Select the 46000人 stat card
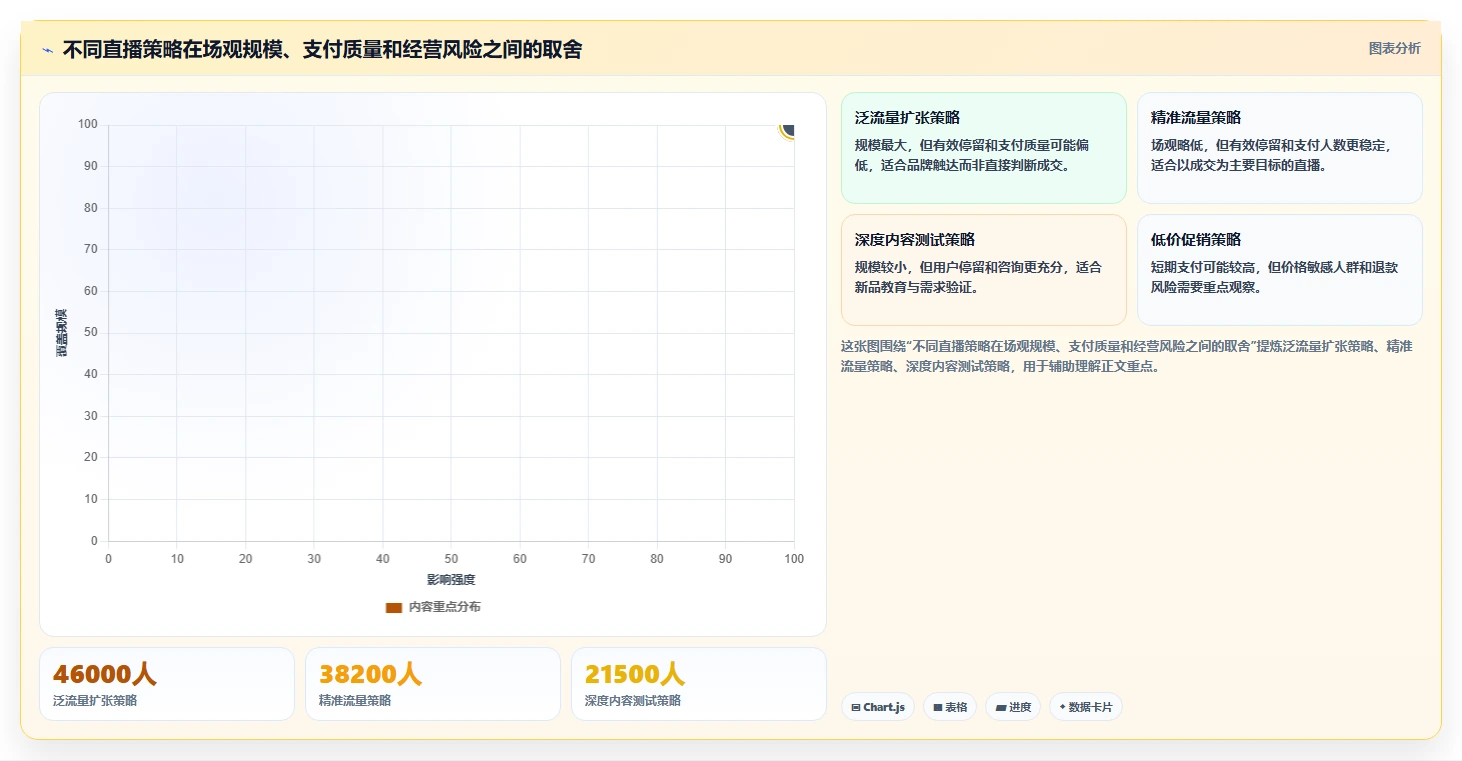Image resolution: width=1462 pixels, height=761 pixels. 167,684
